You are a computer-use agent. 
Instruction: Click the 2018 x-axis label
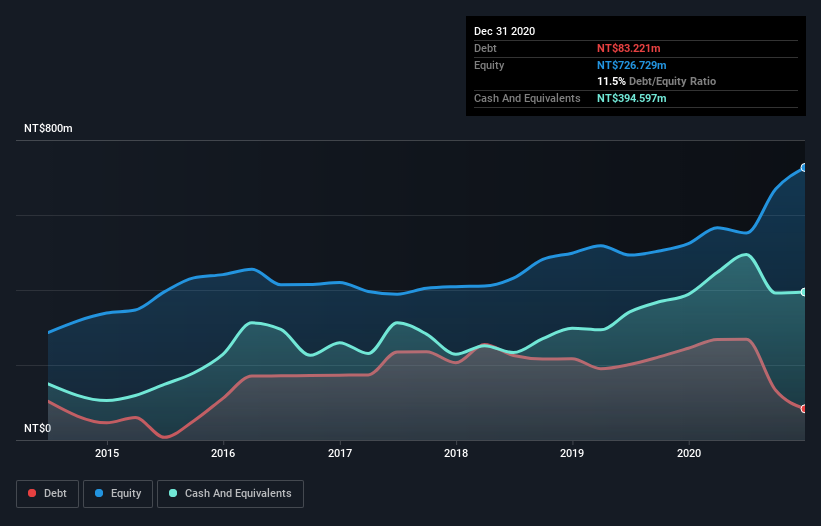point(456,453)
